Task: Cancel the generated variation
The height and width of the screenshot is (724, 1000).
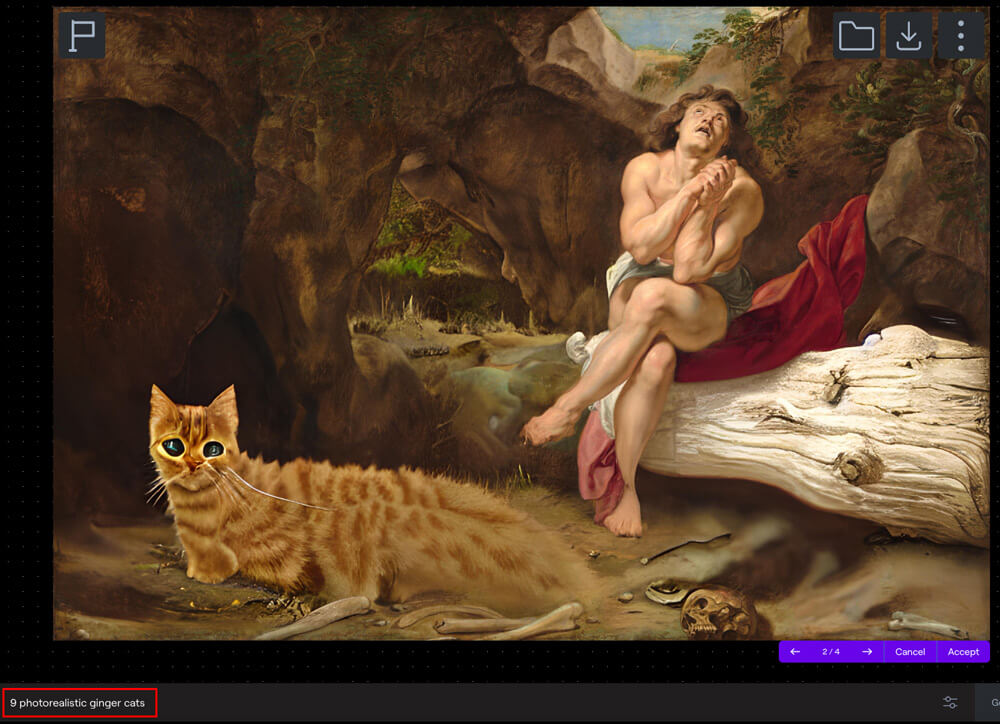Action: pos(910,651)
